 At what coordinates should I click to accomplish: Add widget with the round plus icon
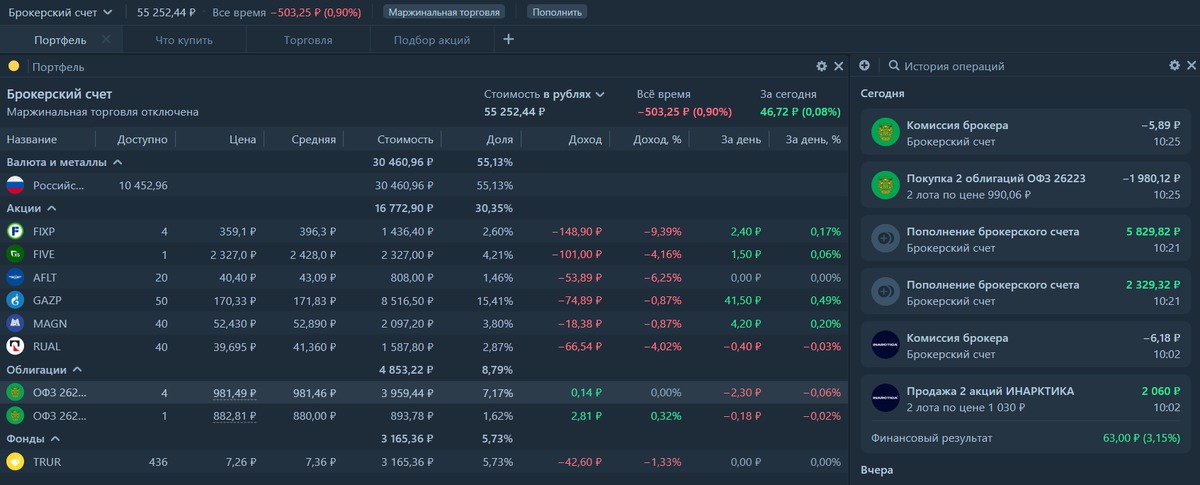coord(865,66)
